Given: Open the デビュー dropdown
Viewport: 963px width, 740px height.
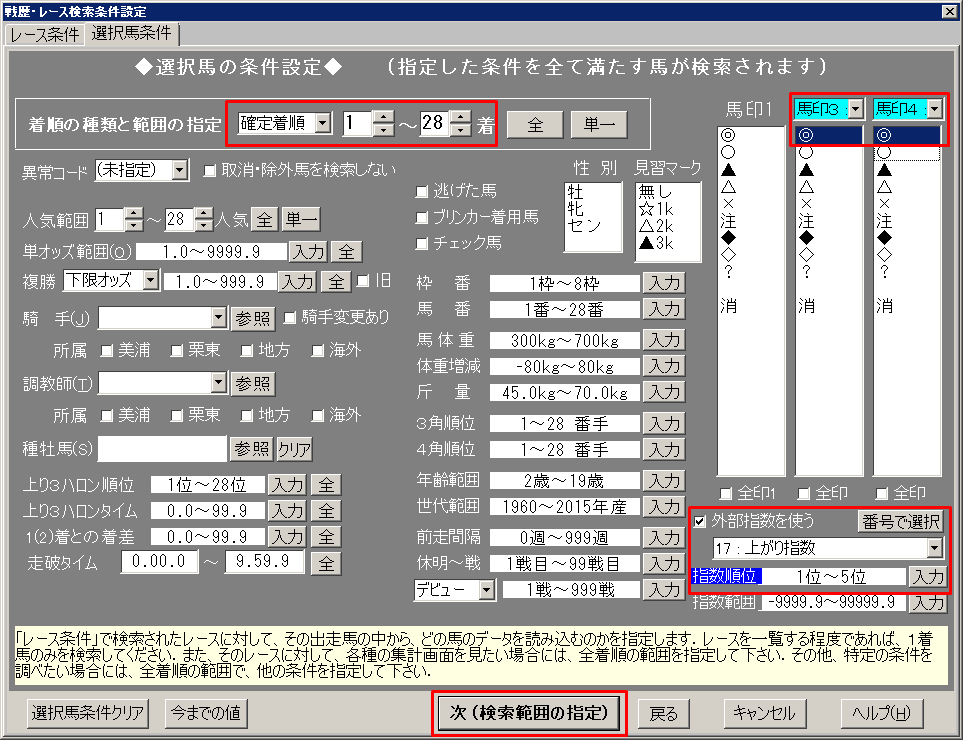Looking at the screenshot, I should tap(486, 590).
